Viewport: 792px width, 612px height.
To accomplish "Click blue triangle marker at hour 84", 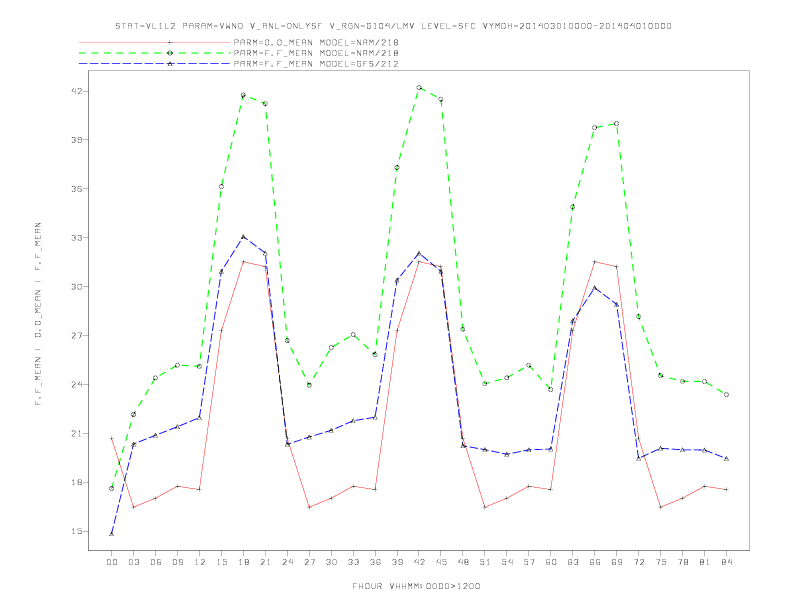I will [x=726, y=458].
